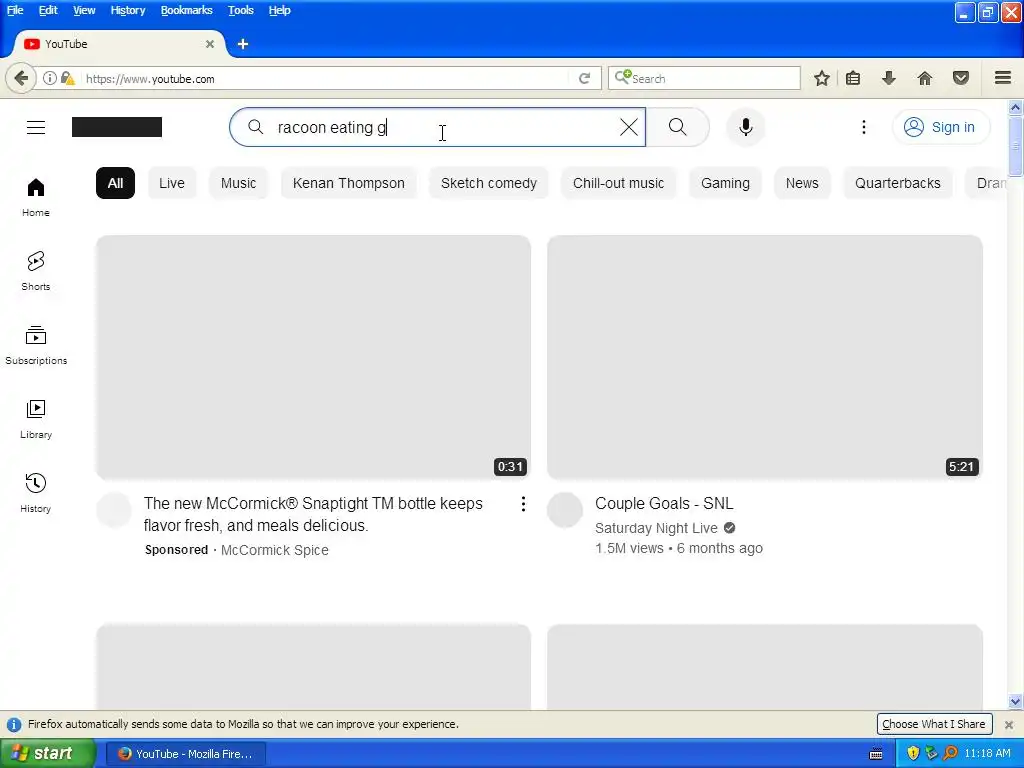Click the McCormick Spice advertiser name
The width and height of the screenshot is (1024, 768).
274,550
